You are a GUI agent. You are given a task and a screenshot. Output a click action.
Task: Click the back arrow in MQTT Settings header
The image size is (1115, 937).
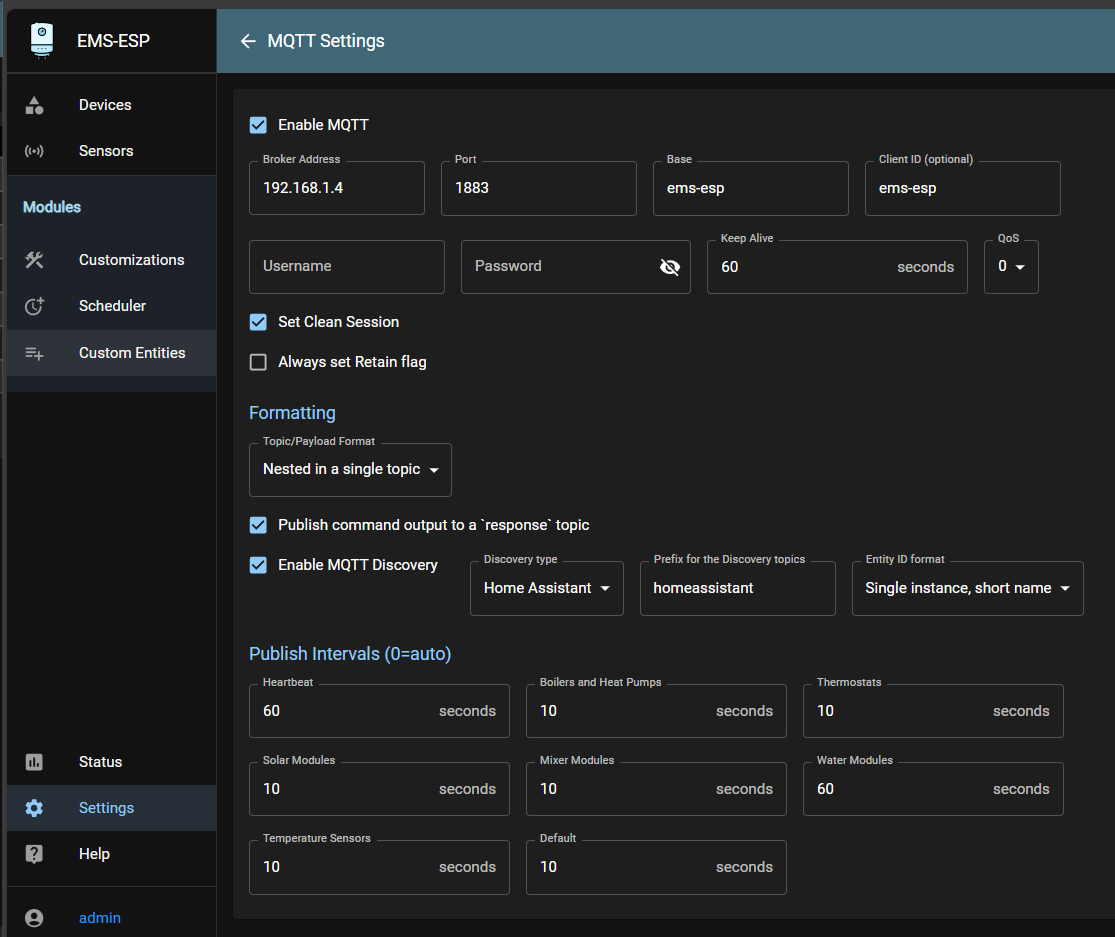pos(248,41)
